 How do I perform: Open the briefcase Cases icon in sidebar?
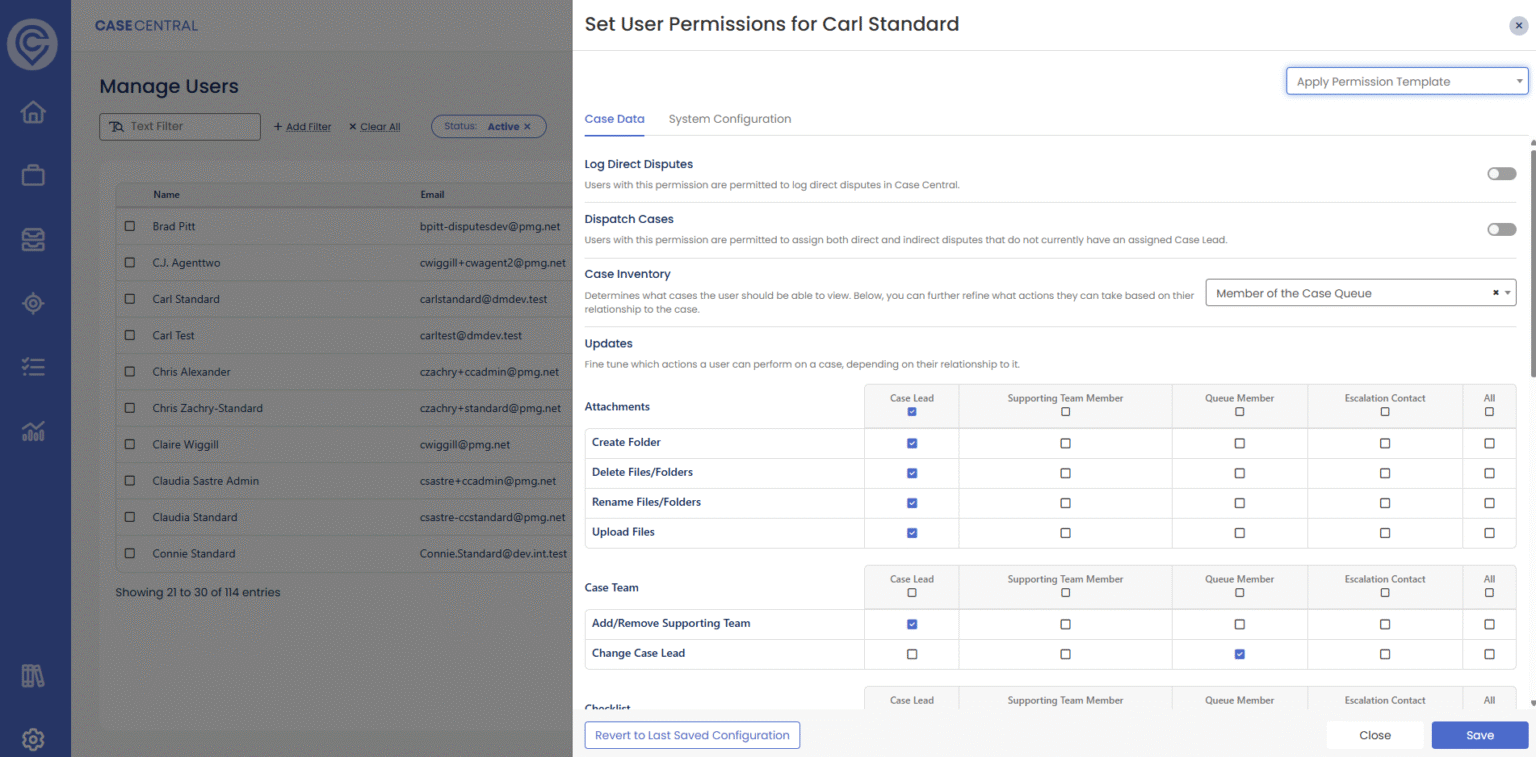pyautogui.click(x=33, y=176)
